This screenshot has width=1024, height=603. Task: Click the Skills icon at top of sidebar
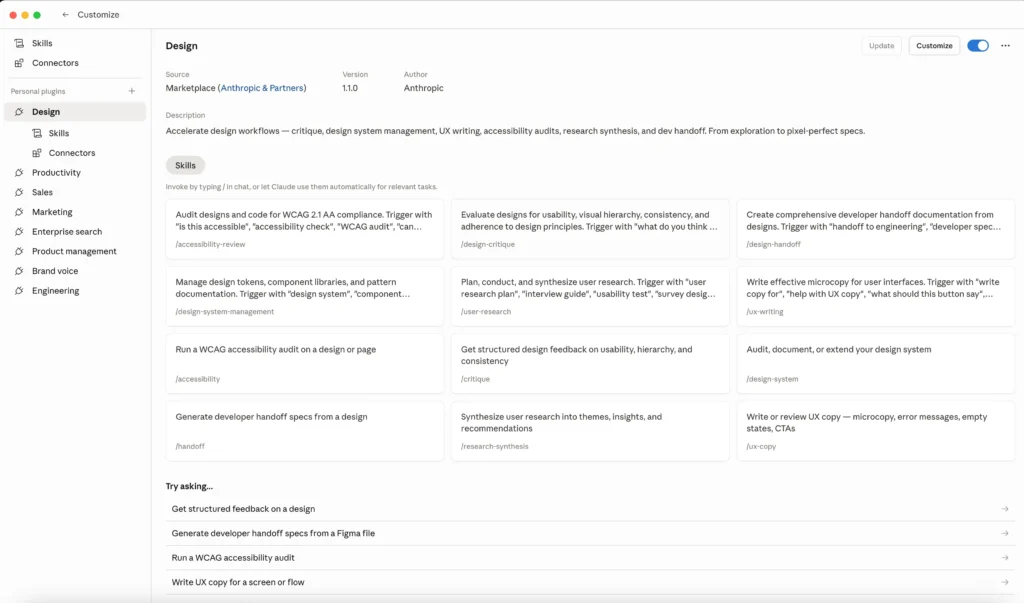coord(19,43)
